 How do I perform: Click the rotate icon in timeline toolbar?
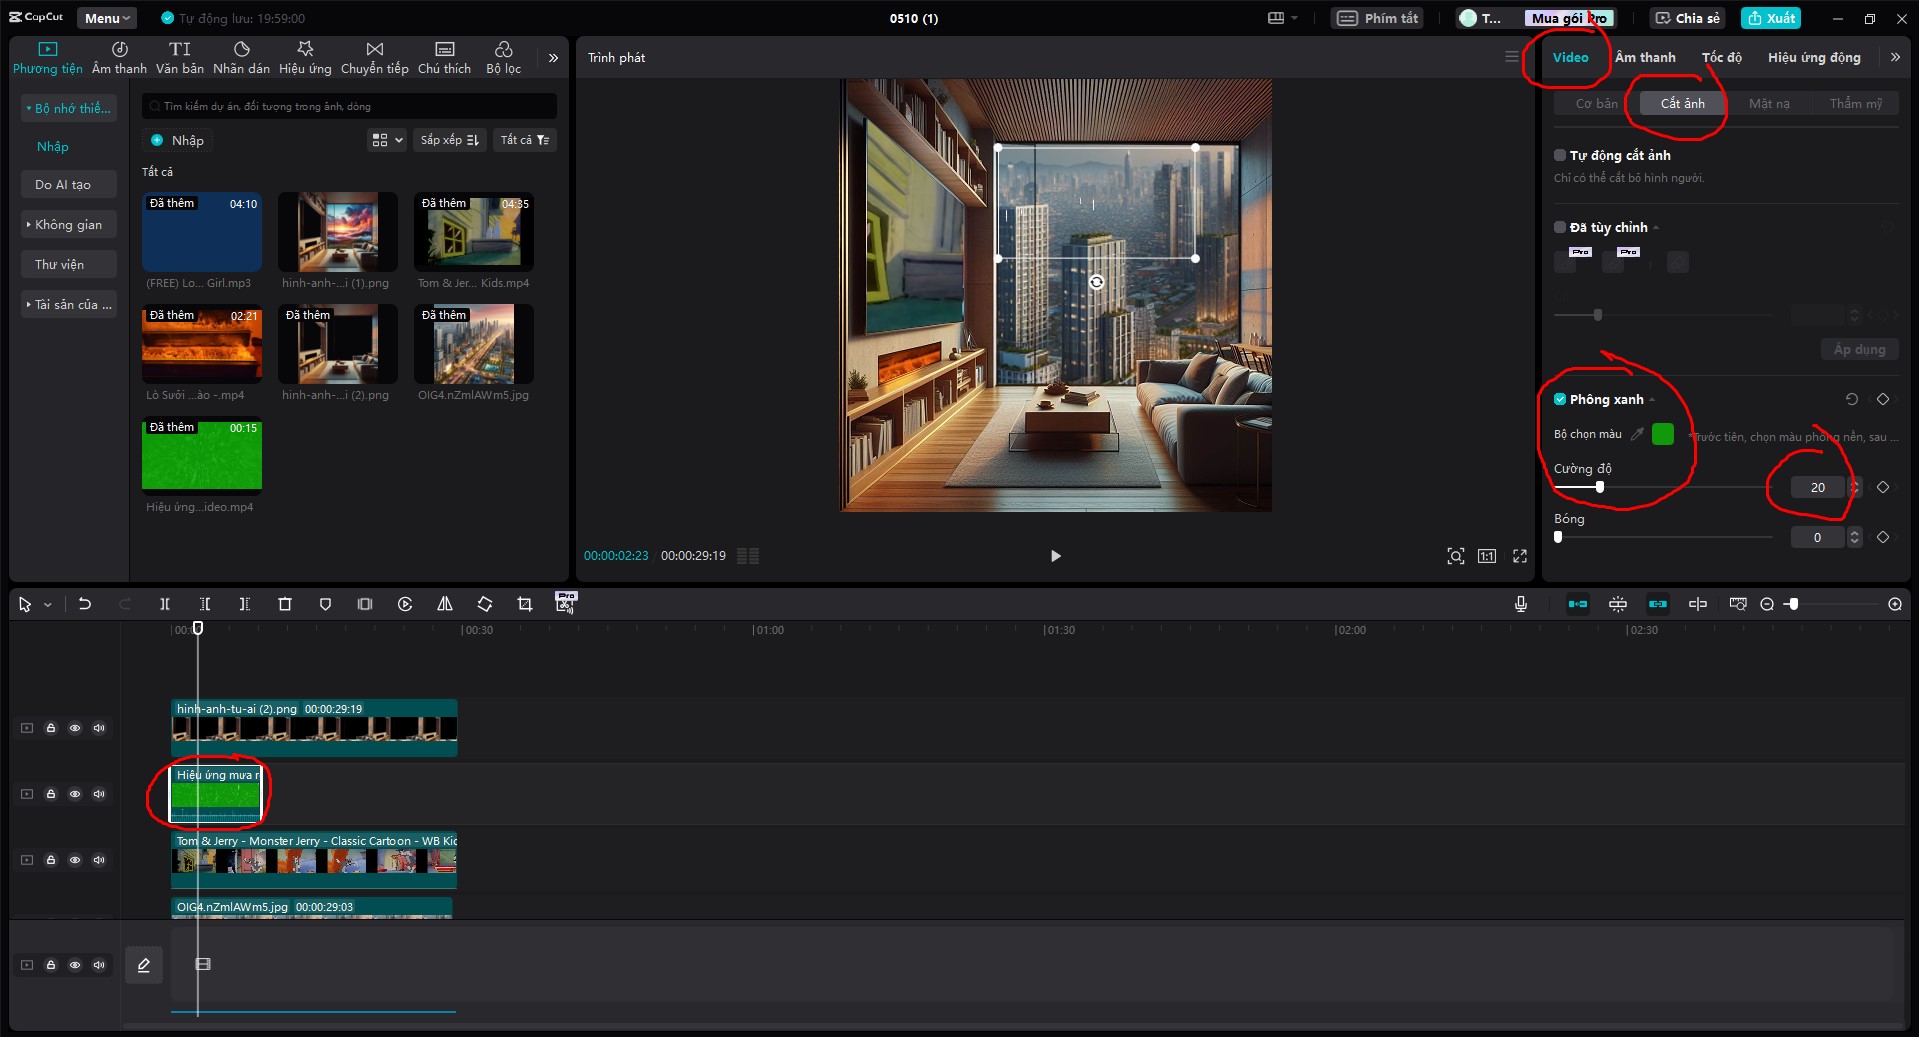(x=485, y=604)
